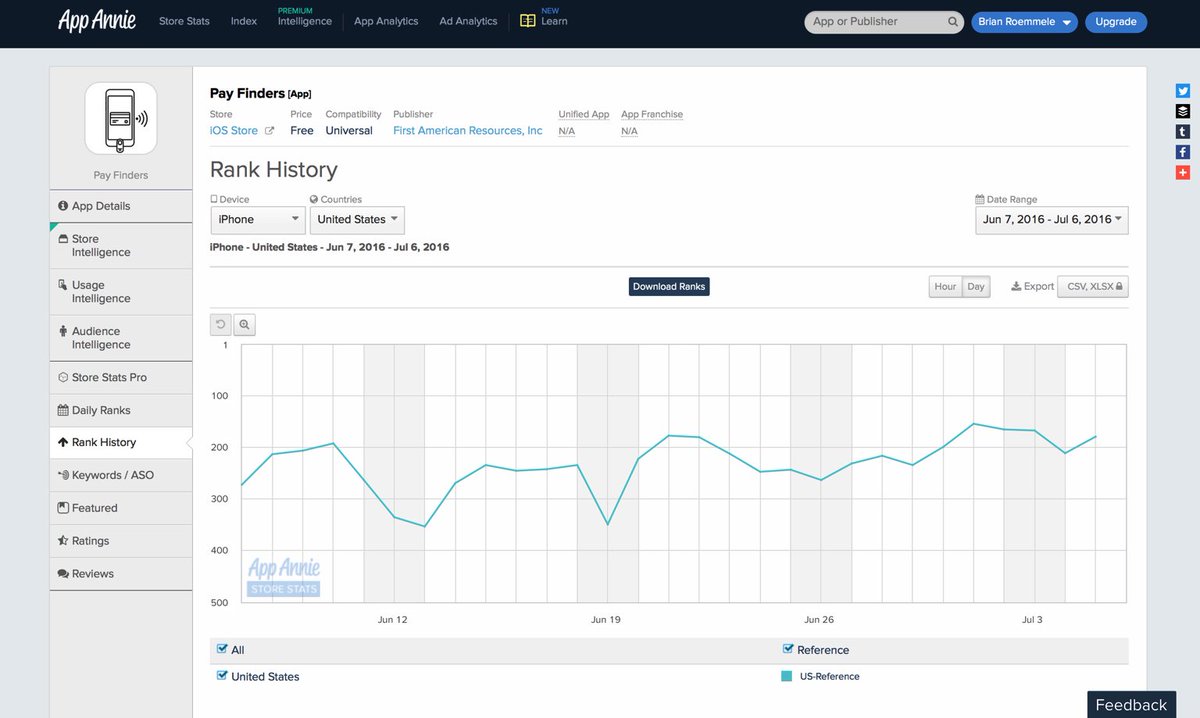Click the Pay Finders app icon
The height and width of the screenshot is (718, 1200).
[121, 119]
